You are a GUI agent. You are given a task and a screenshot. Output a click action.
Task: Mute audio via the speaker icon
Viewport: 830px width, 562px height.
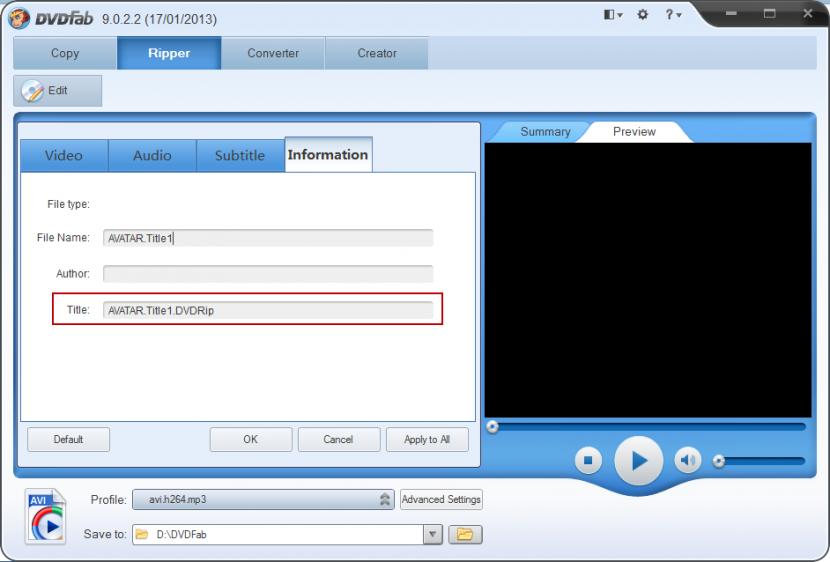pos(688,460)
